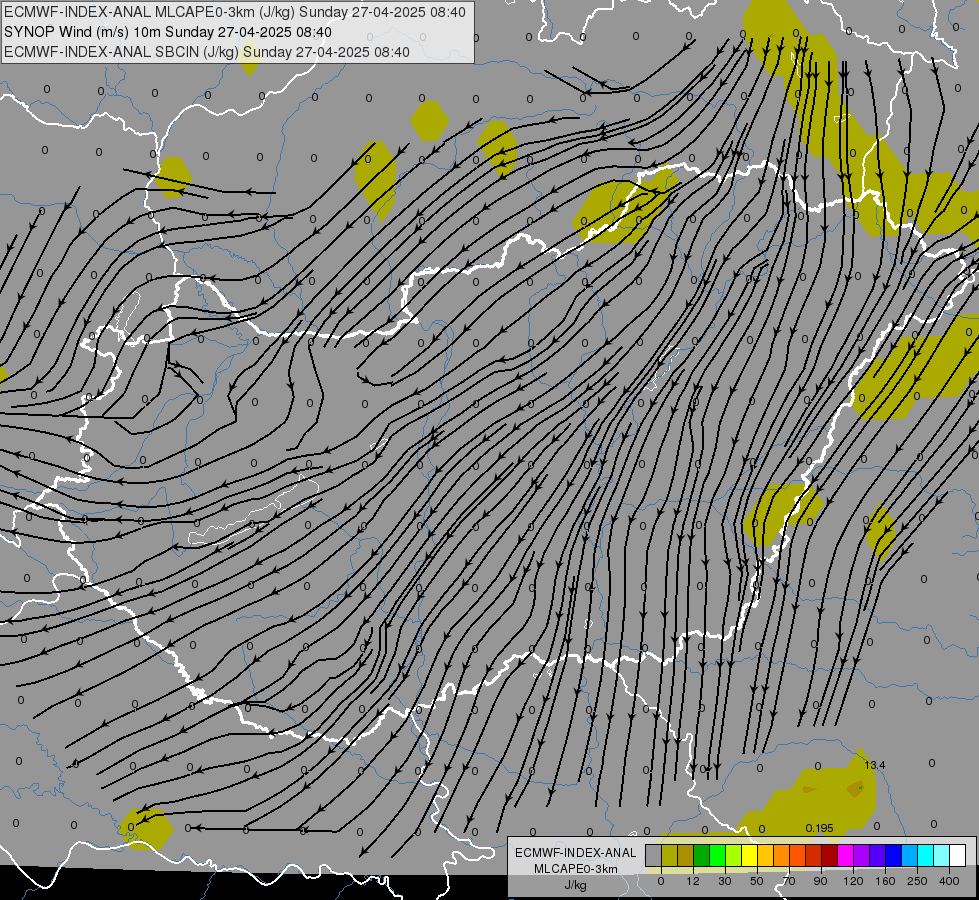Click the 0.195 value on the map
This screenshot has width=979, height=900.
click(819, 828)
